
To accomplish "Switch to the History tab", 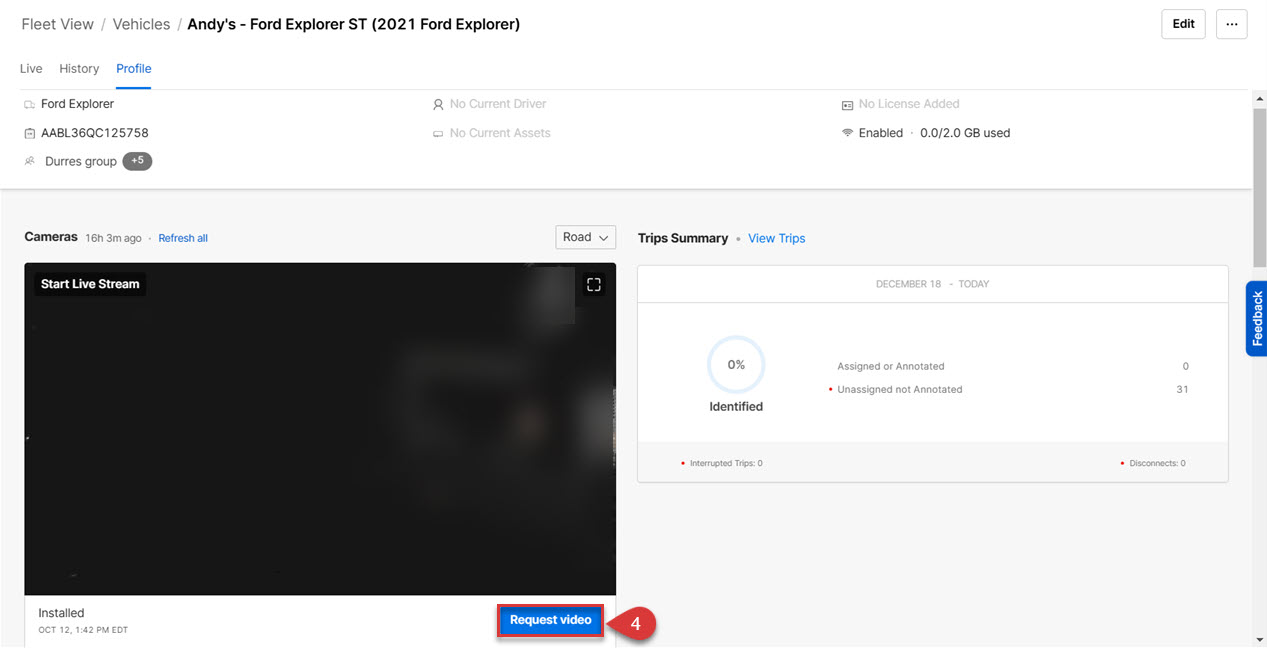I will tap(79, 68).
